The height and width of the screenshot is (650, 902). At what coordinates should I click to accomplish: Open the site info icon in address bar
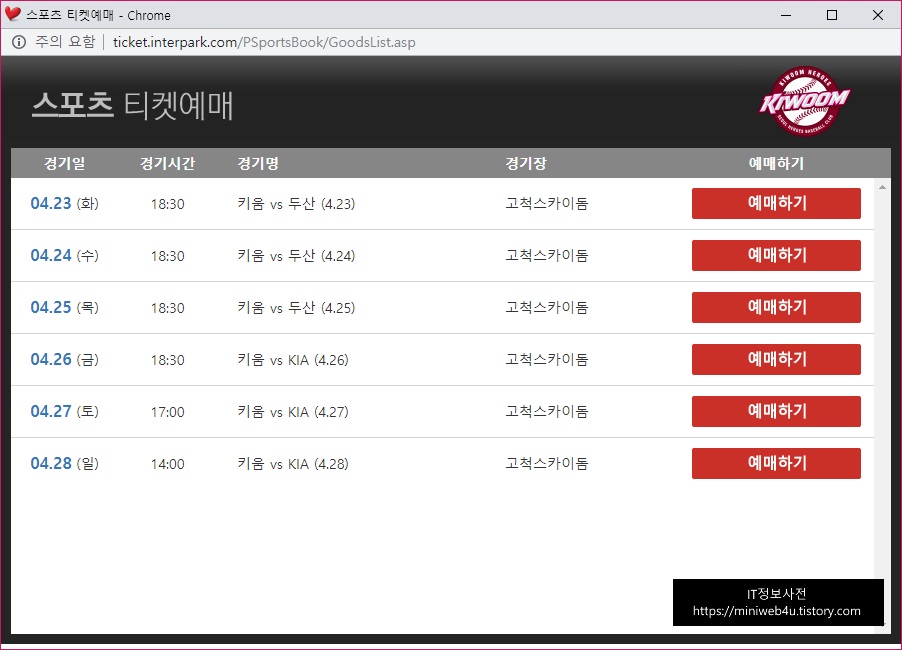click(x=19, y=42)
